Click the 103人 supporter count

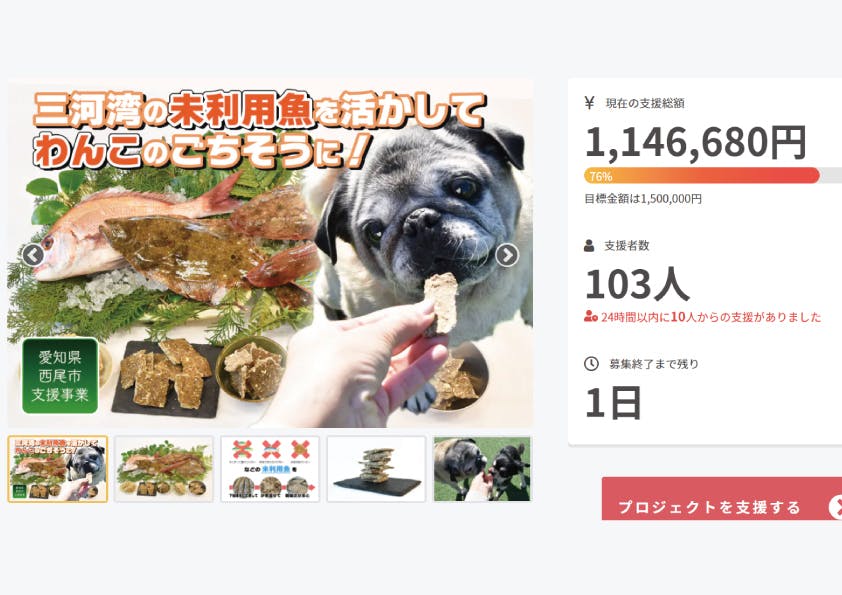click(637, 284)
